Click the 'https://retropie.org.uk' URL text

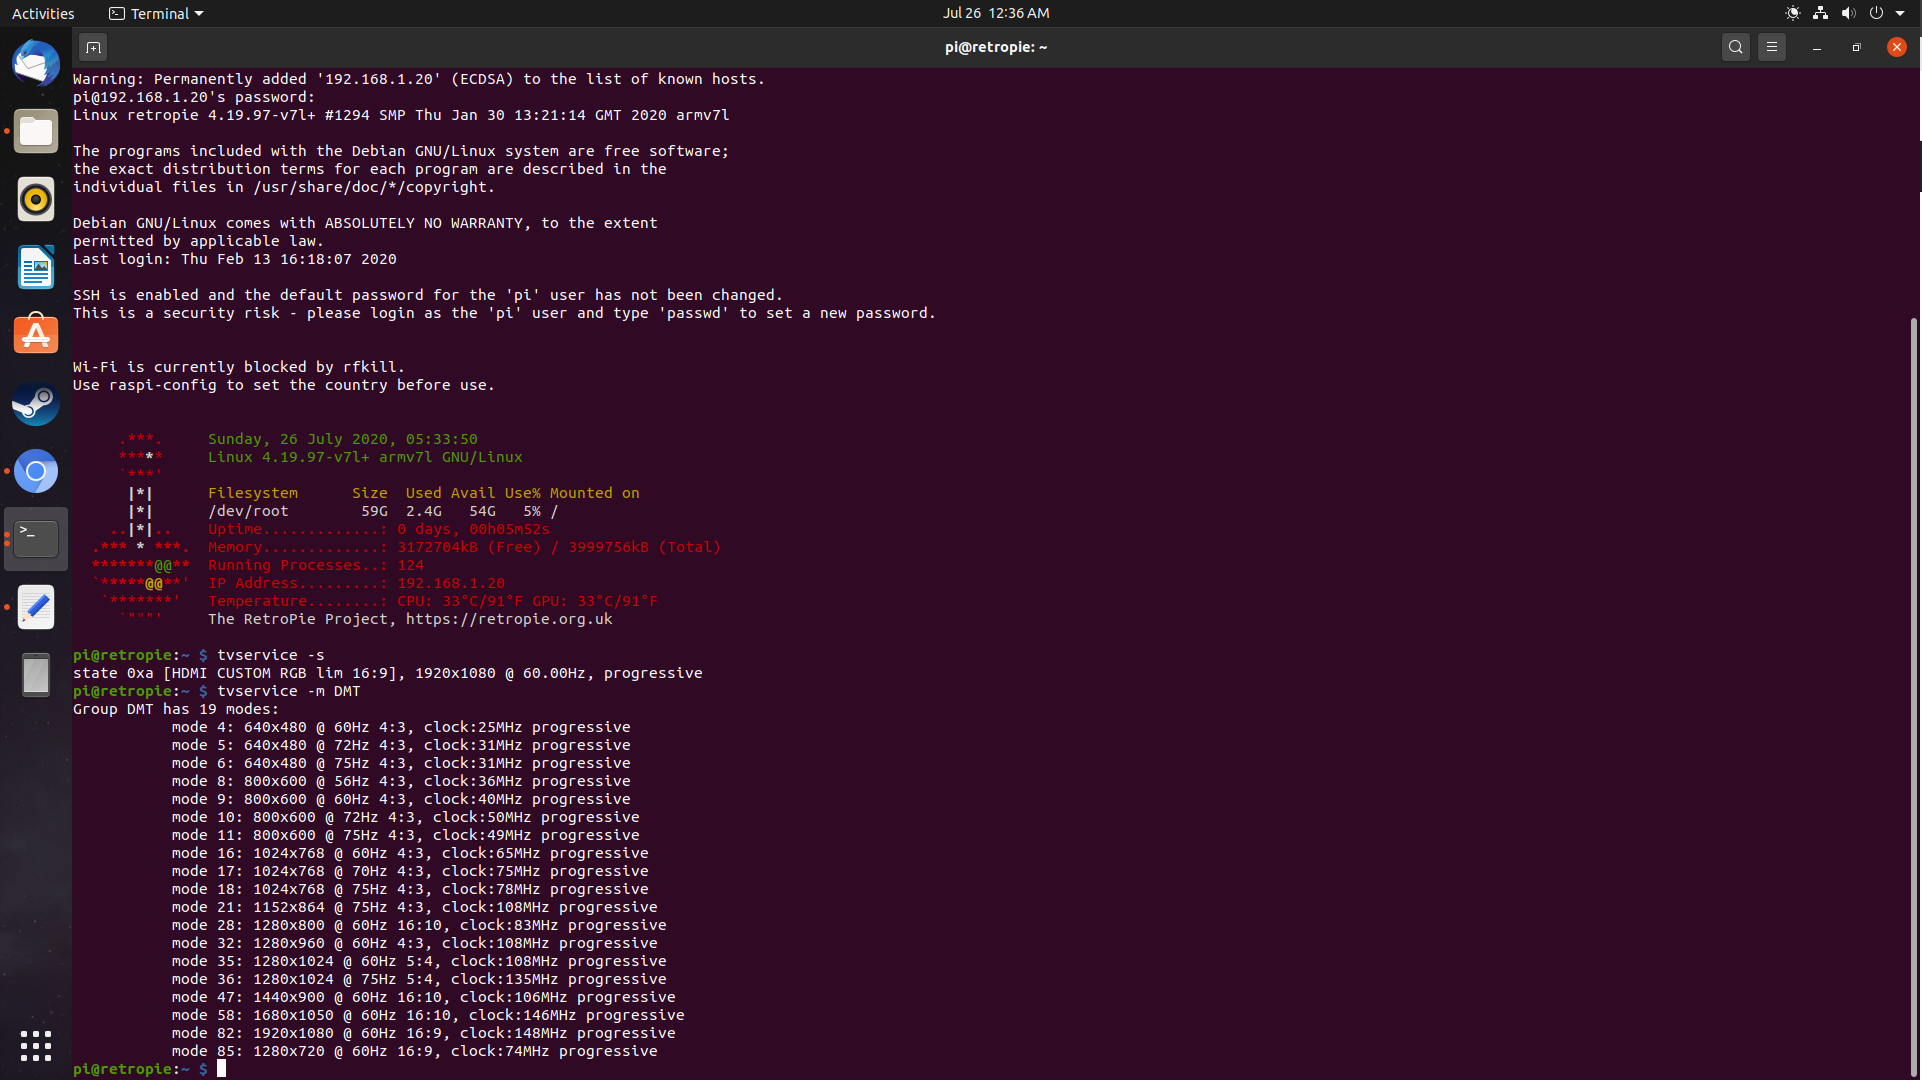(x=509, y=619)
